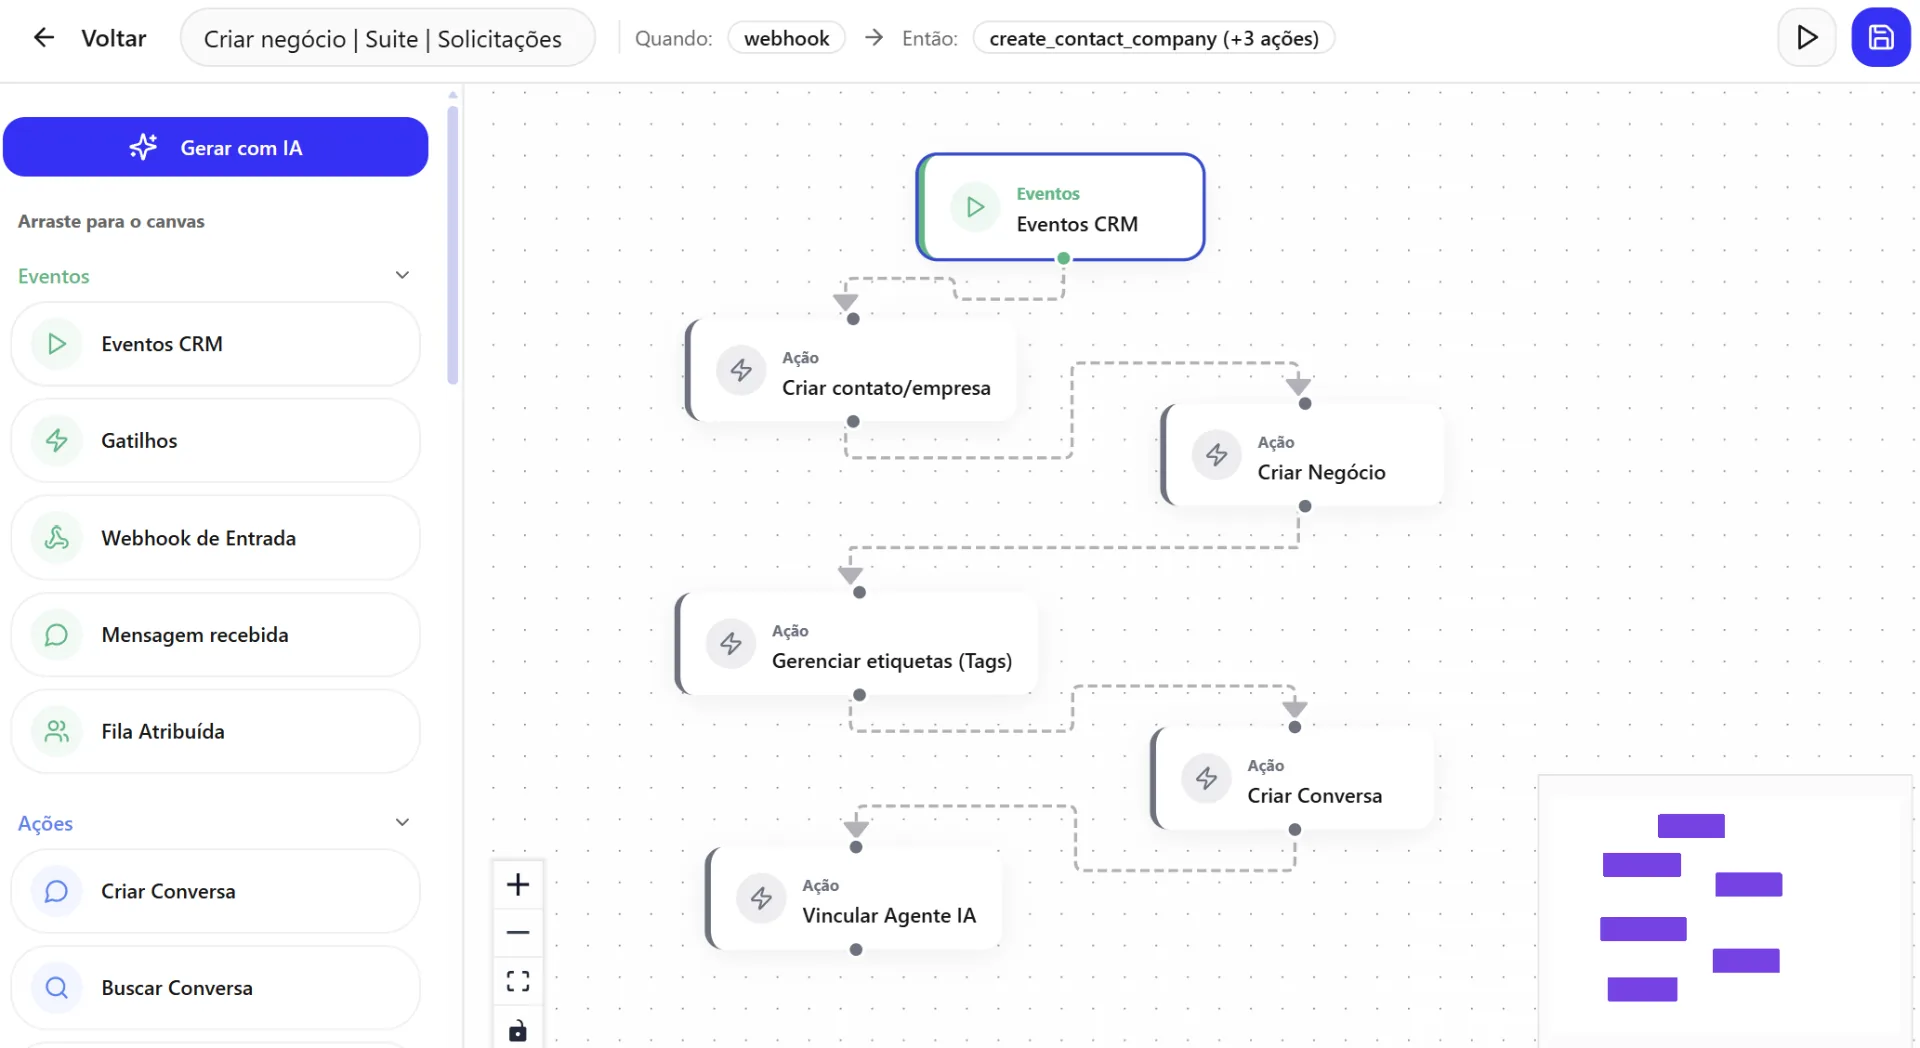Click the Voltar link
Viewport: 1920px width, 1048px height.
click(113, 38)
